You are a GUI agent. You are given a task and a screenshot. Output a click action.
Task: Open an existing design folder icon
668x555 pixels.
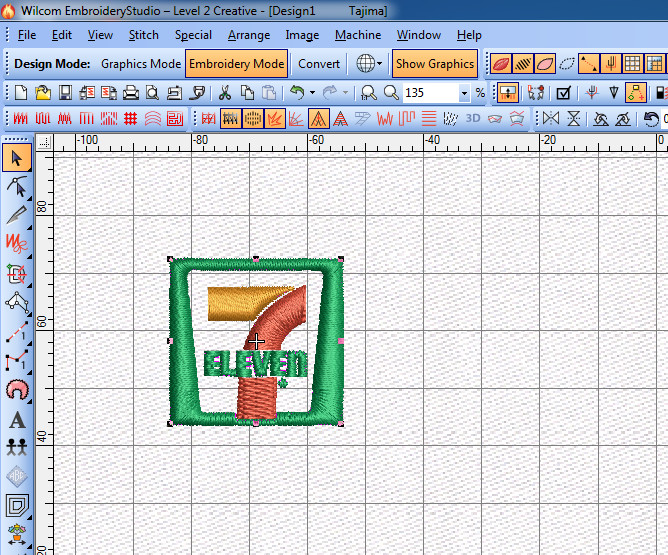click(x=43, y=92)
